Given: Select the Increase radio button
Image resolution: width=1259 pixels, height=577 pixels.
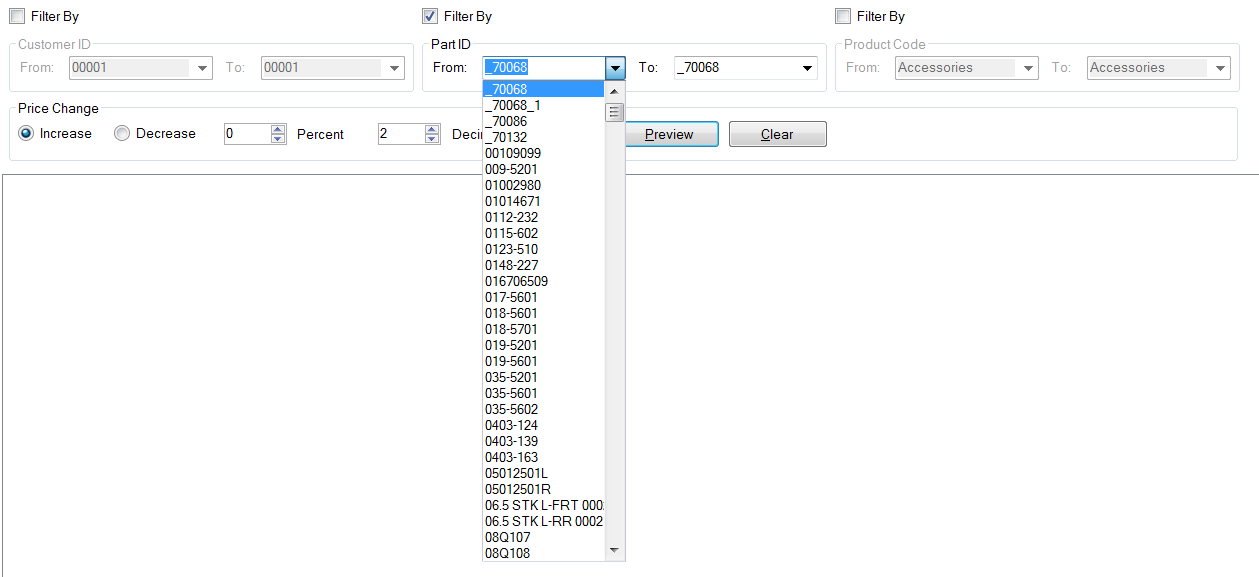Looking at the screenshot, I should 26,133.
